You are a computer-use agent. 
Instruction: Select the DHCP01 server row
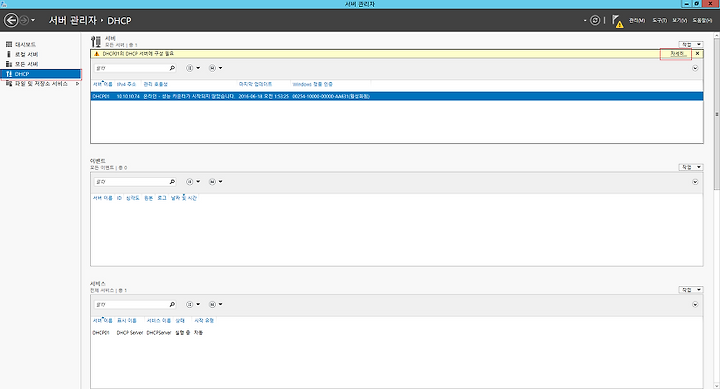(x=397, y=96)
